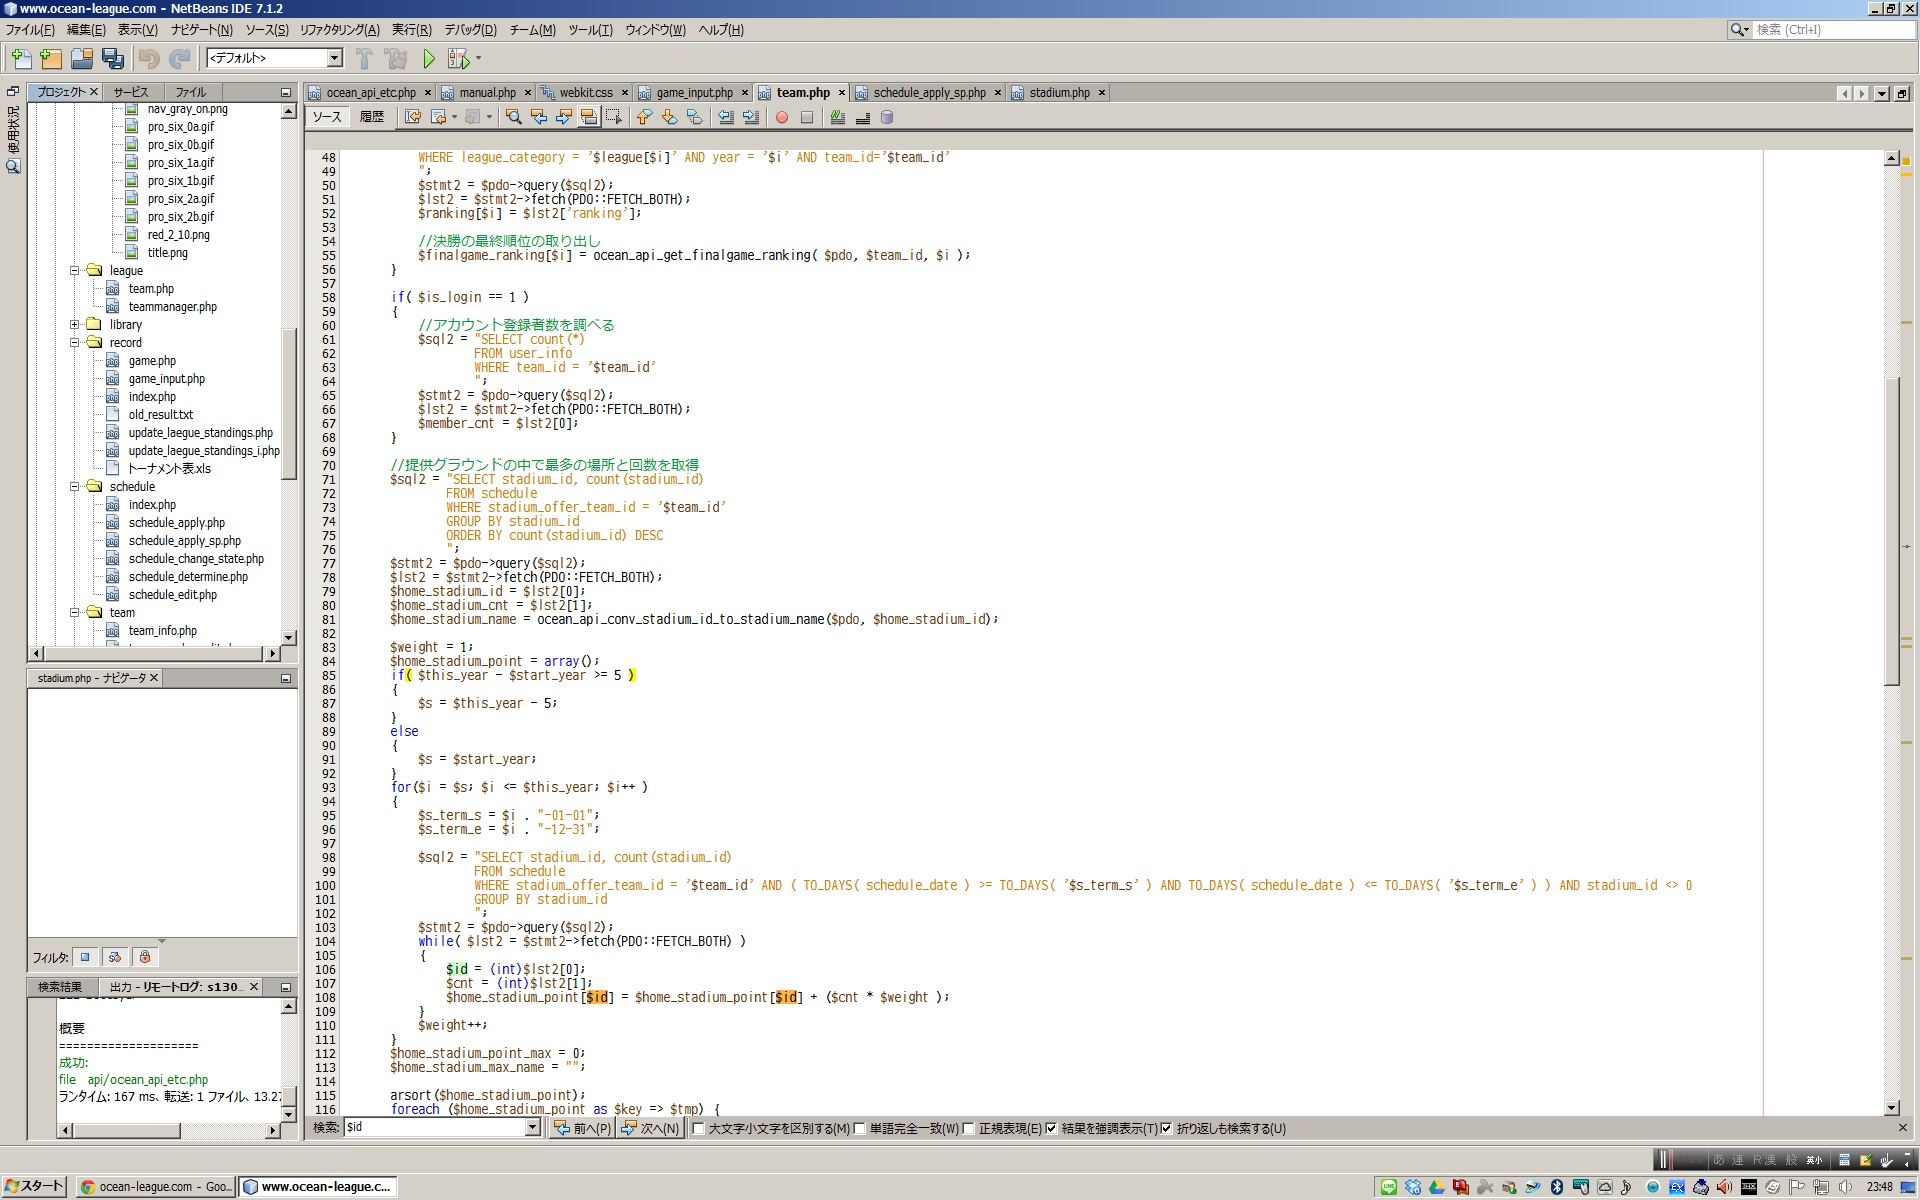1920x1200 pixels.
Task: Start macro recording with the red circle icon
Action: click(x=782, y=117)
